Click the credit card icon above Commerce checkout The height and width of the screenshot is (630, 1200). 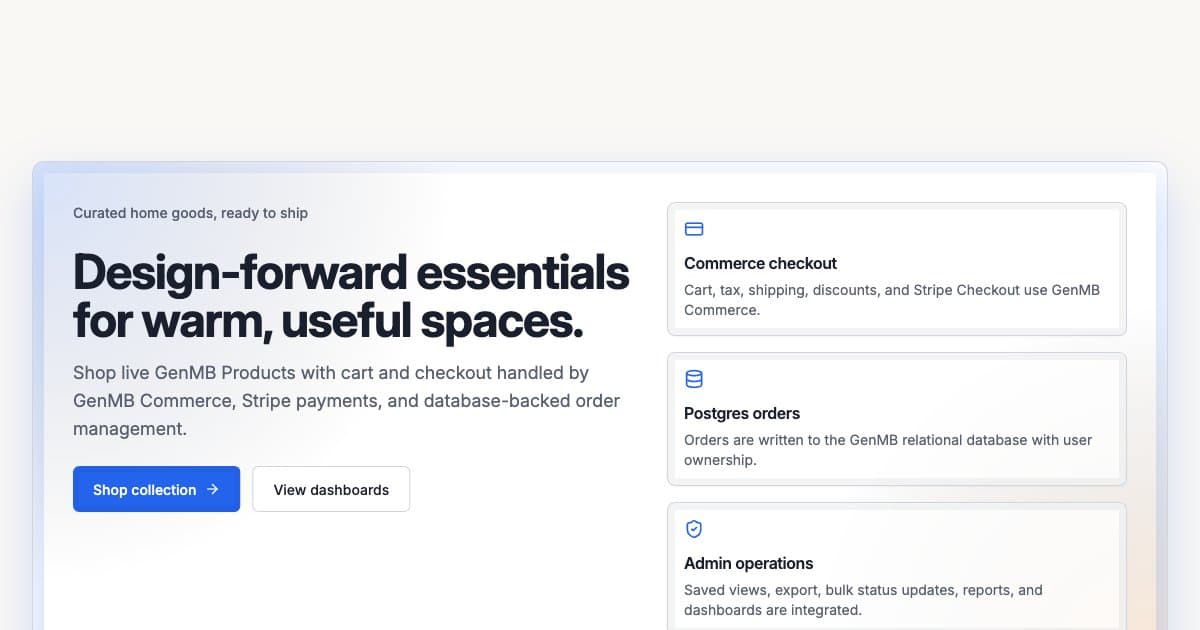pyautogui.click(x=694, y=229)
